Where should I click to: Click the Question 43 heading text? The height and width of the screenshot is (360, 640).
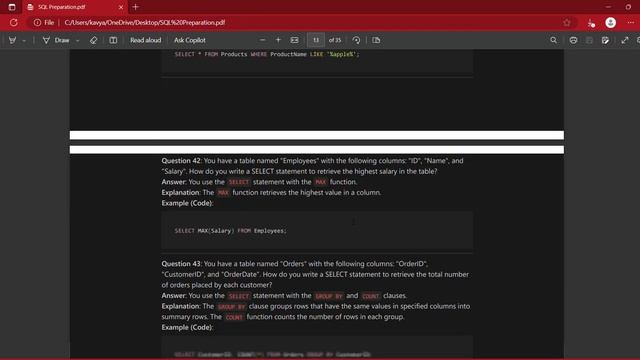[x=181, y=264]
